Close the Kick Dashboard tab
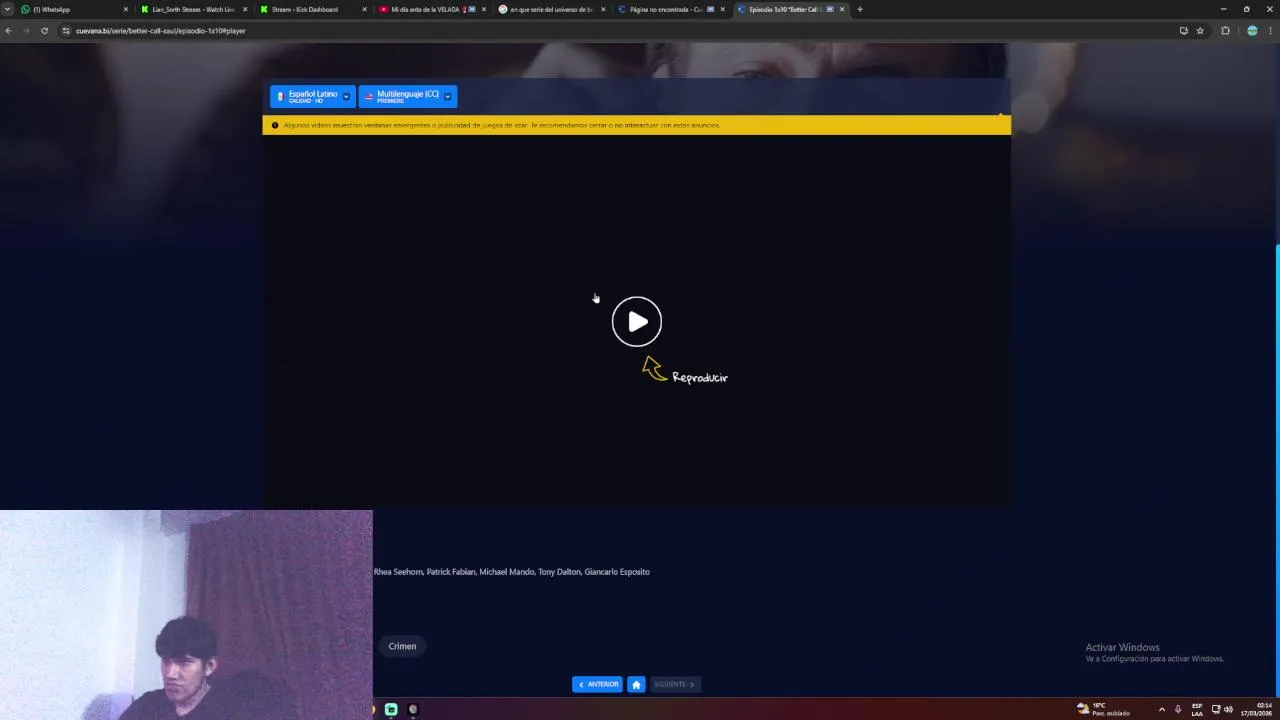The height and width of the screenshot is (720, 1280). [x=364, y=9]
